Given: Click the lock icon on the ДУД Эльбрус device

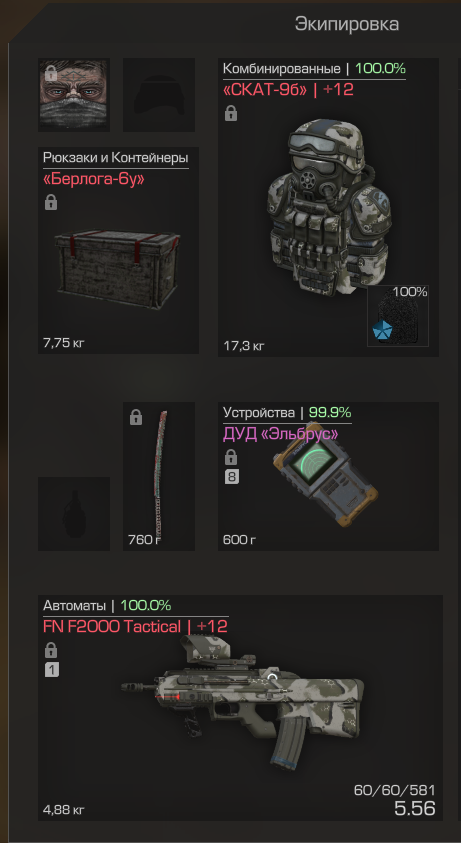Looking at the screenshot, I should (231, 458).
